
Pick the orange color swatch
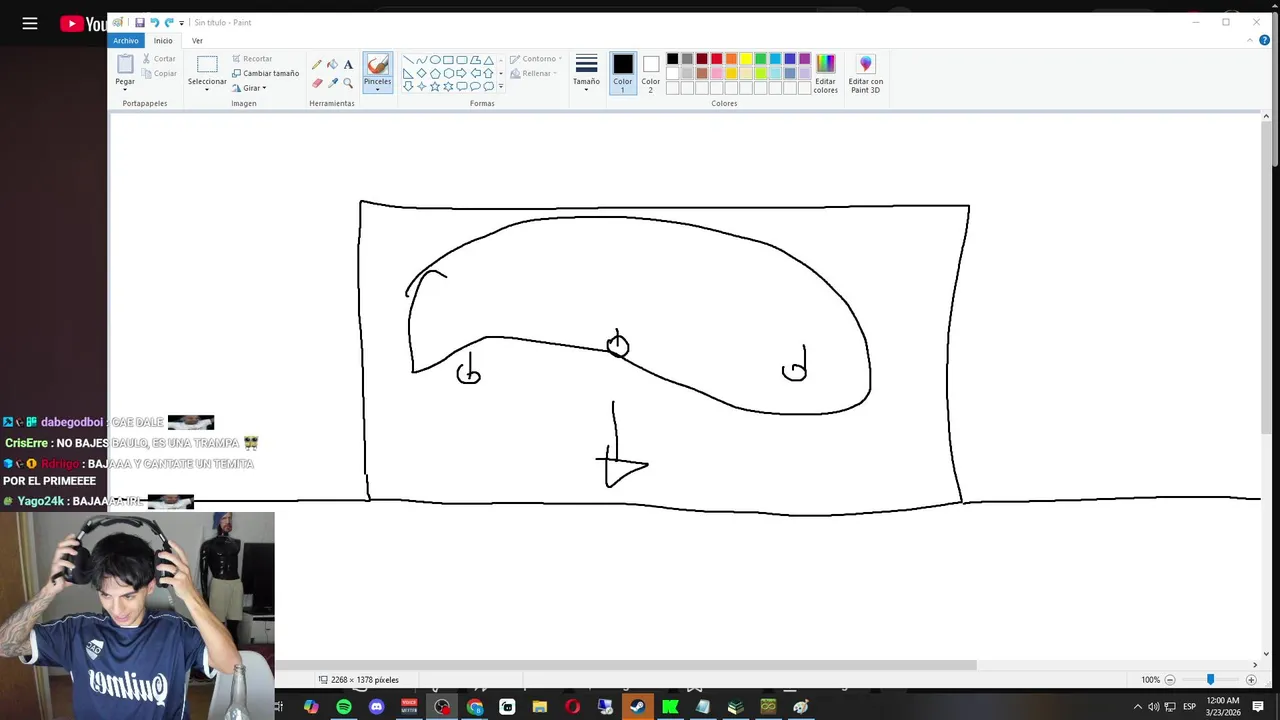pos(731,59)
